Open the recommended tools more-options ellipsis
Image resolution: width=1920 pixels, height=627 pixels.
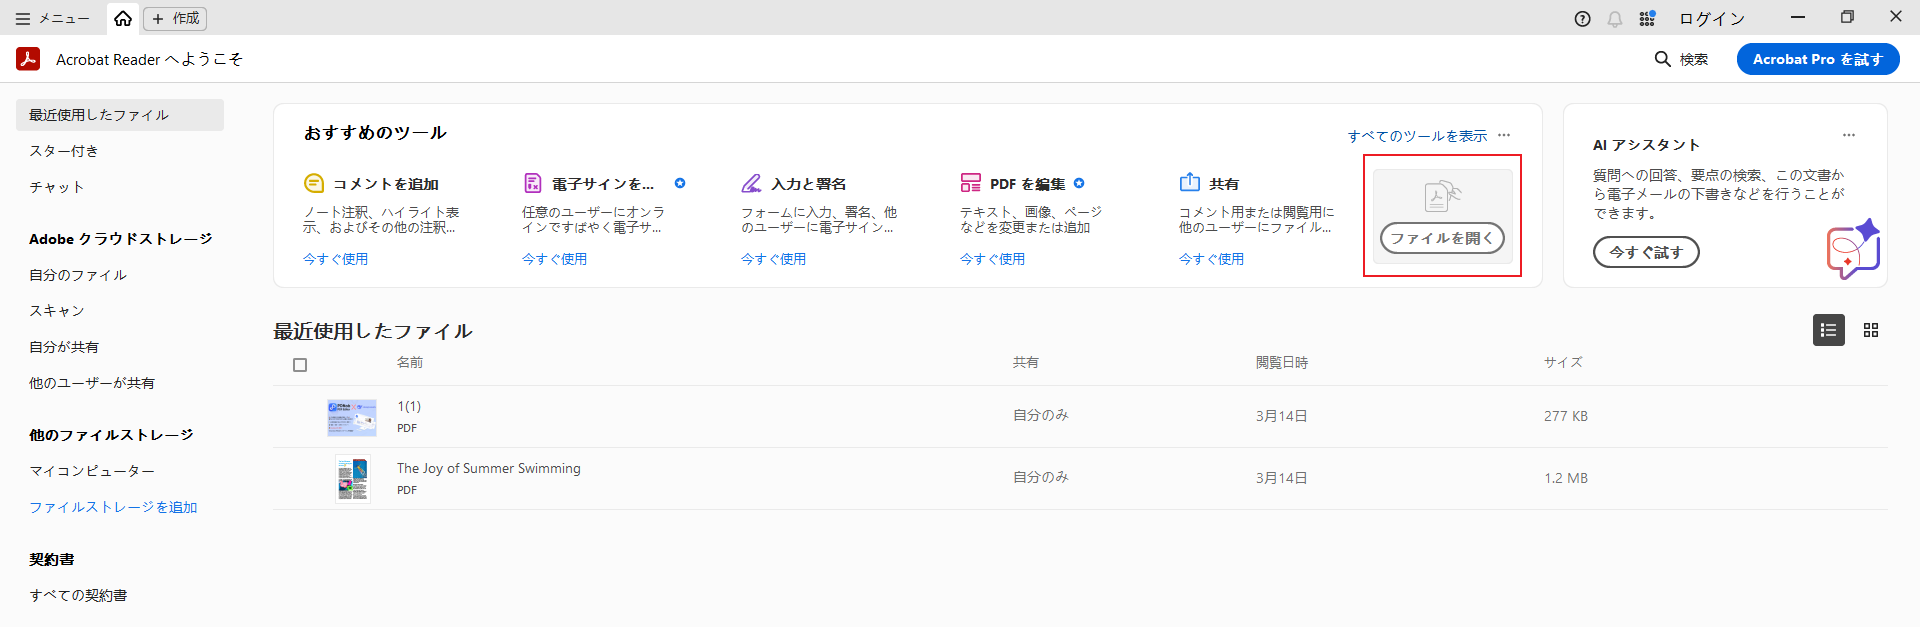pyautogui.click(x=1504, y=135)
